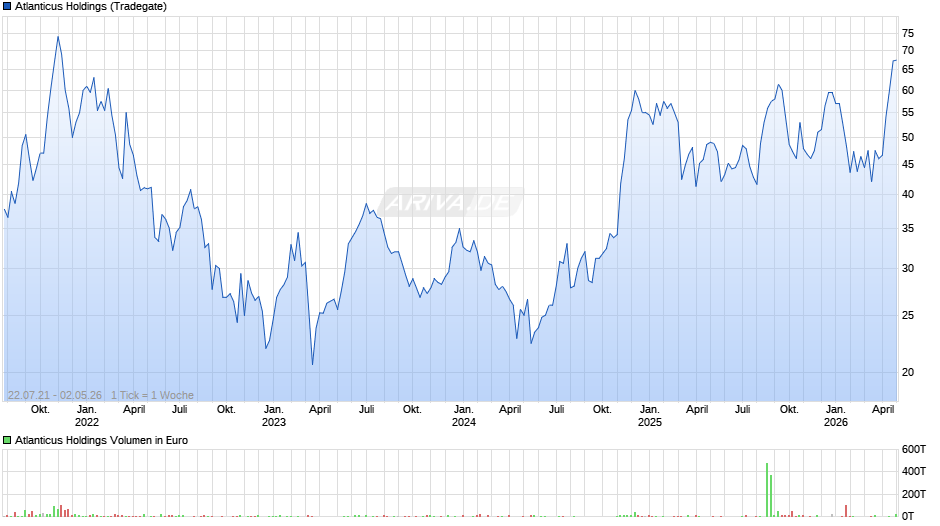This screenshot has height=526, width=940.
Task: Click the date range '22.07.21 - 02.05.26' text
Action: 55,395
